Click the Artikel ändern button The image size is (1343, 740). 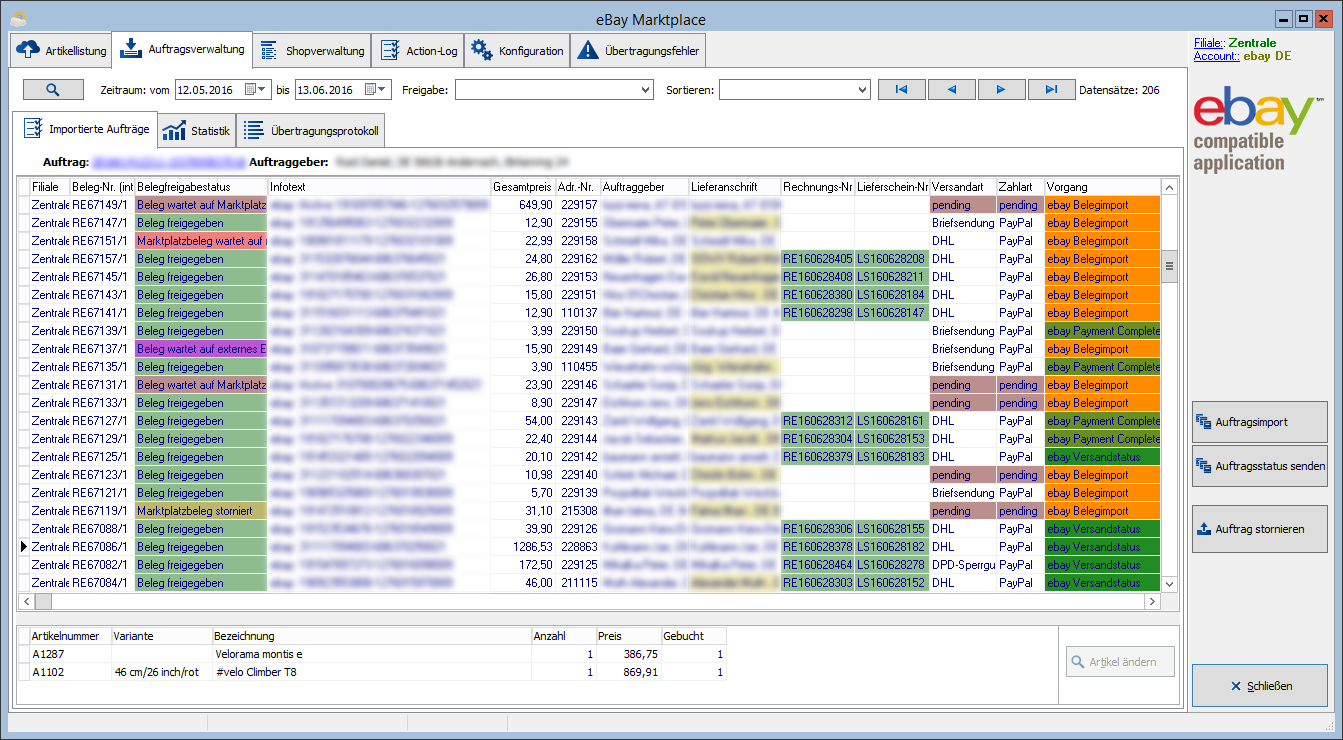pyautogui.click(x=1120, y=662)
